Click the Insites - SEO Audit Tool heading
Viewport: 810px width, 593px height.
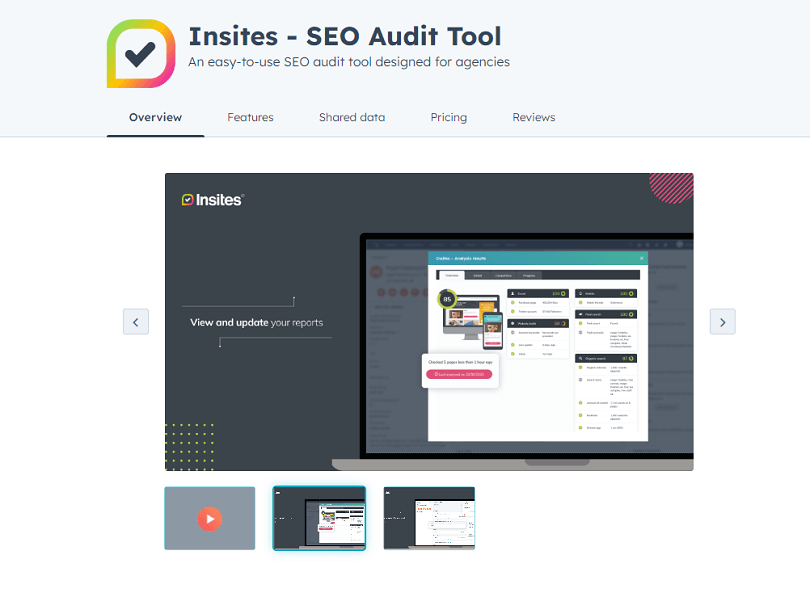click(x=345, y=36)
